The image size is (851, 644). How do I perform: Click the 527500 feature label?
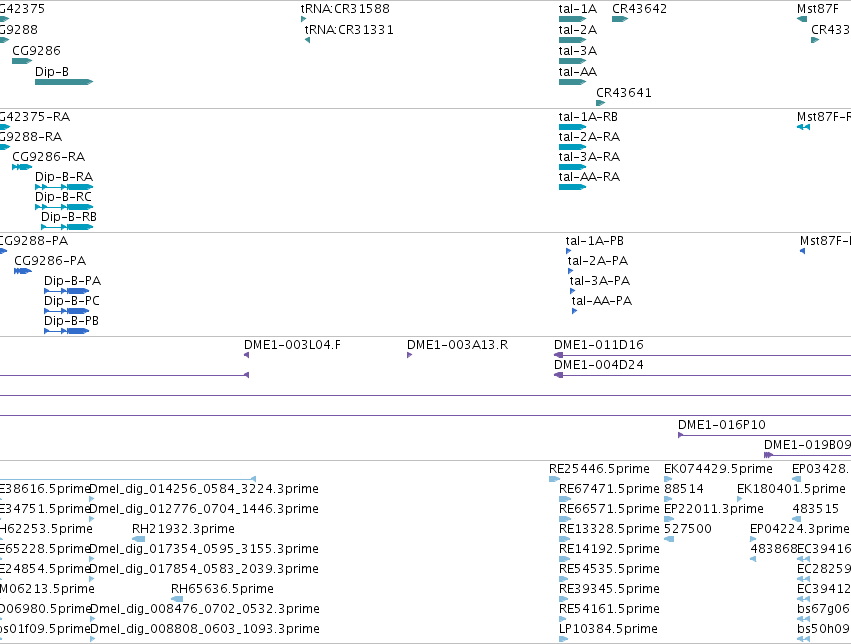point(688,529)
